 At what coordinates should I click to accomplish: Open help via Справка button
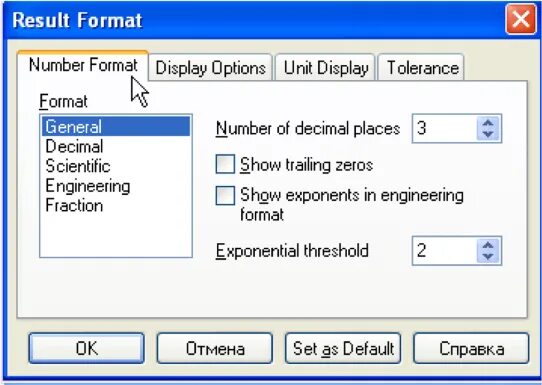point(471,348)
